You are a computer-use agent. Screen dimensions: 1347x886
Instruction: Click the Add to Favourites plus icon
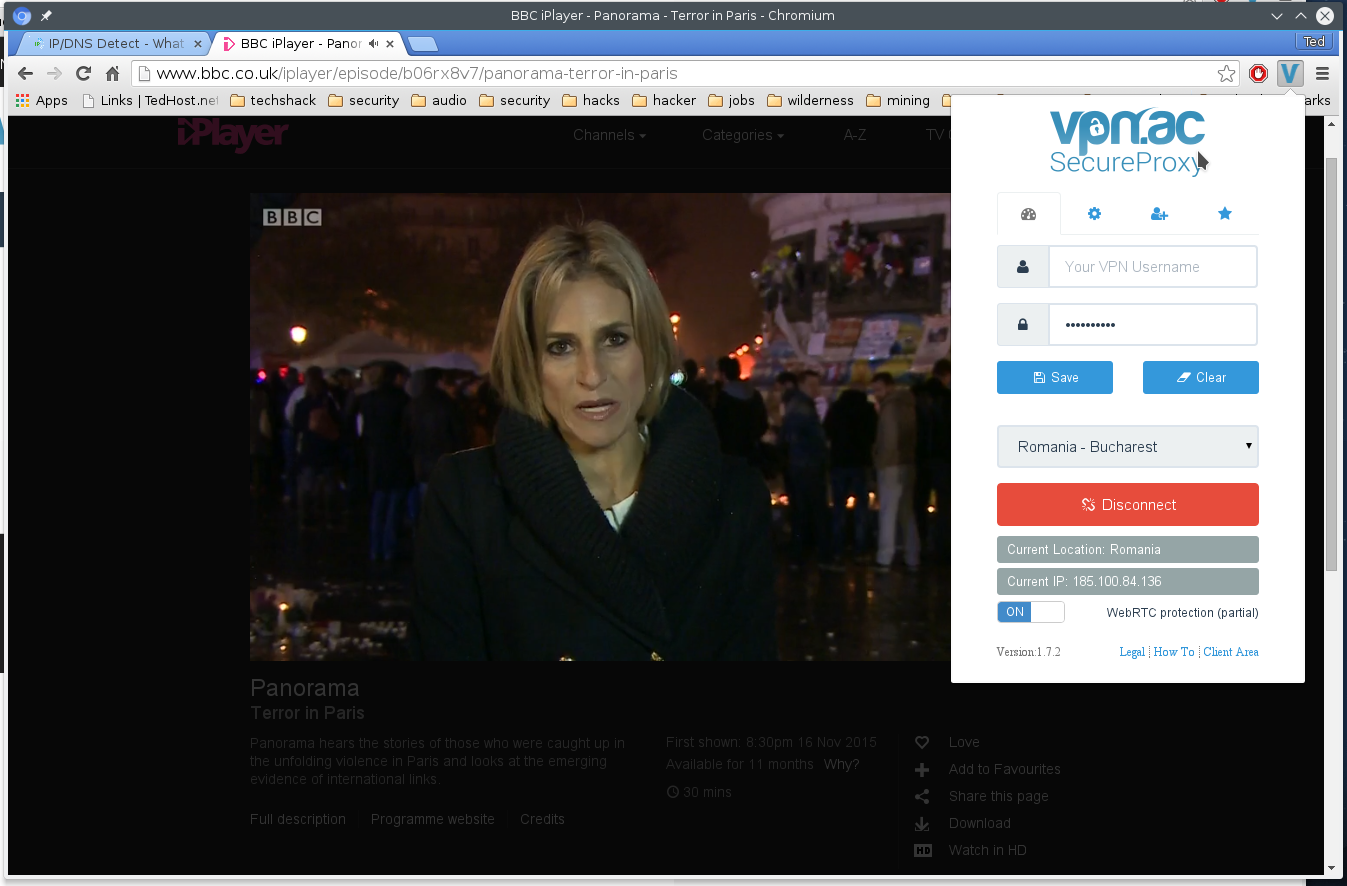922,770
